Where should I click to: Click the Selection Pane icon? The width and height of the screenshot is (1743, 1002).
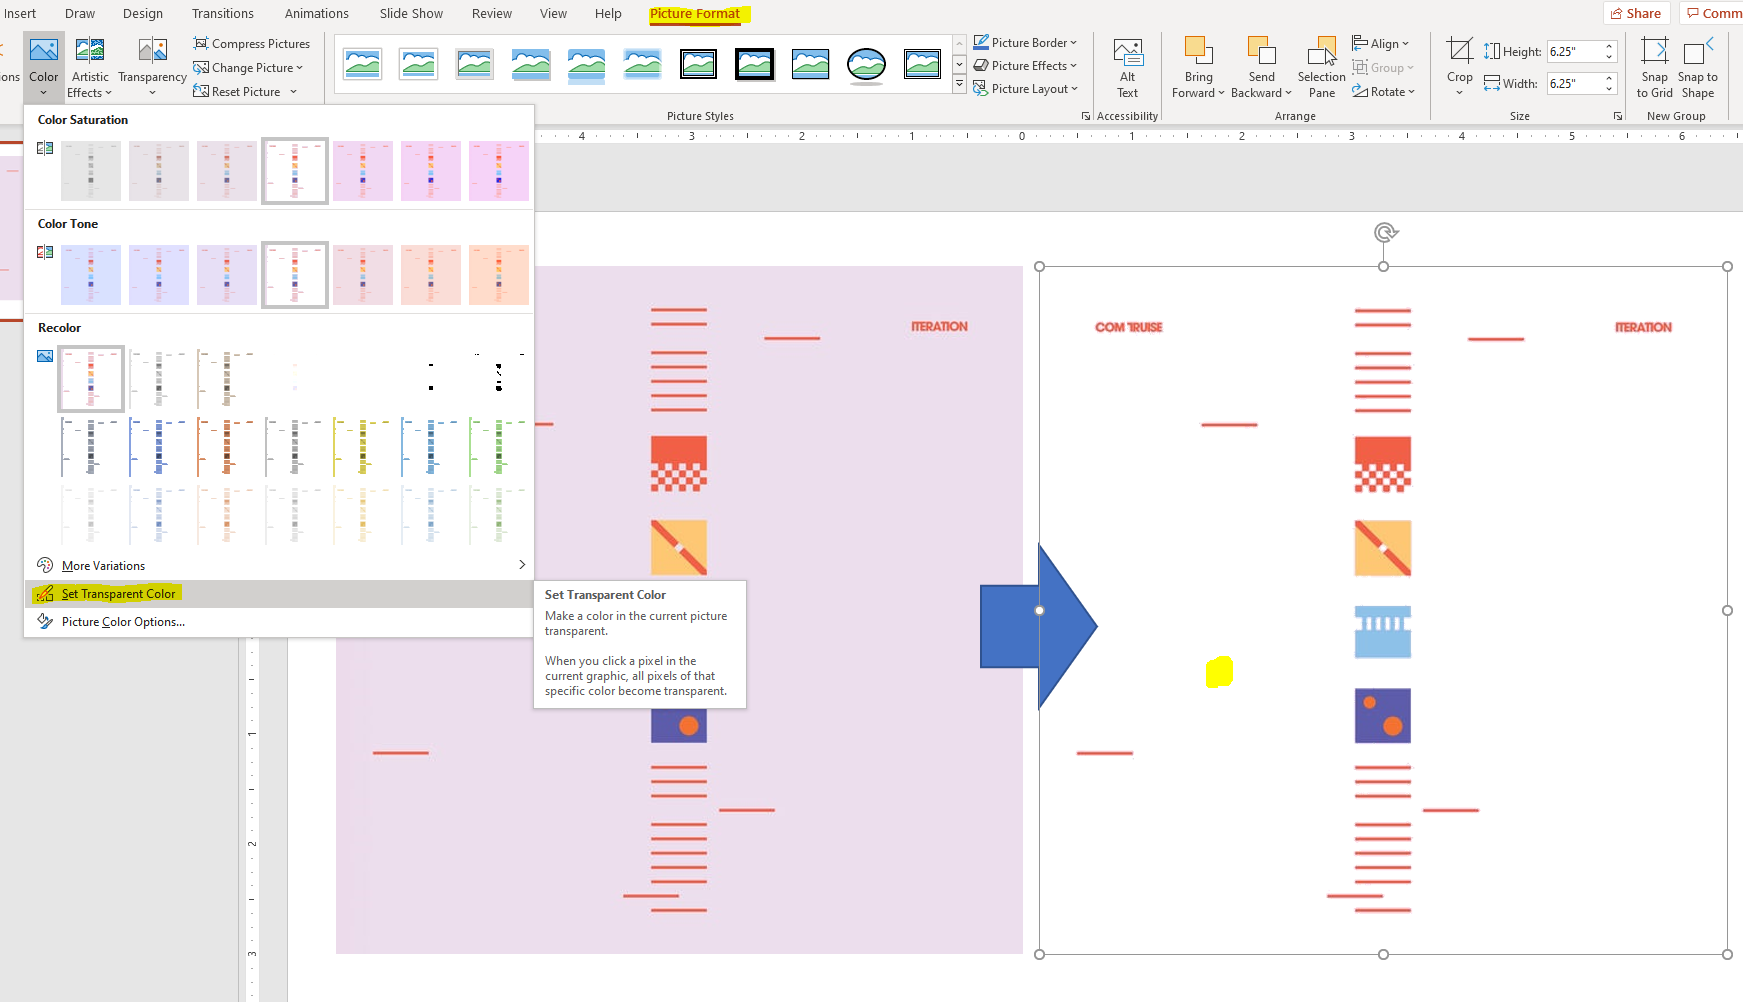pos(1321,51)
